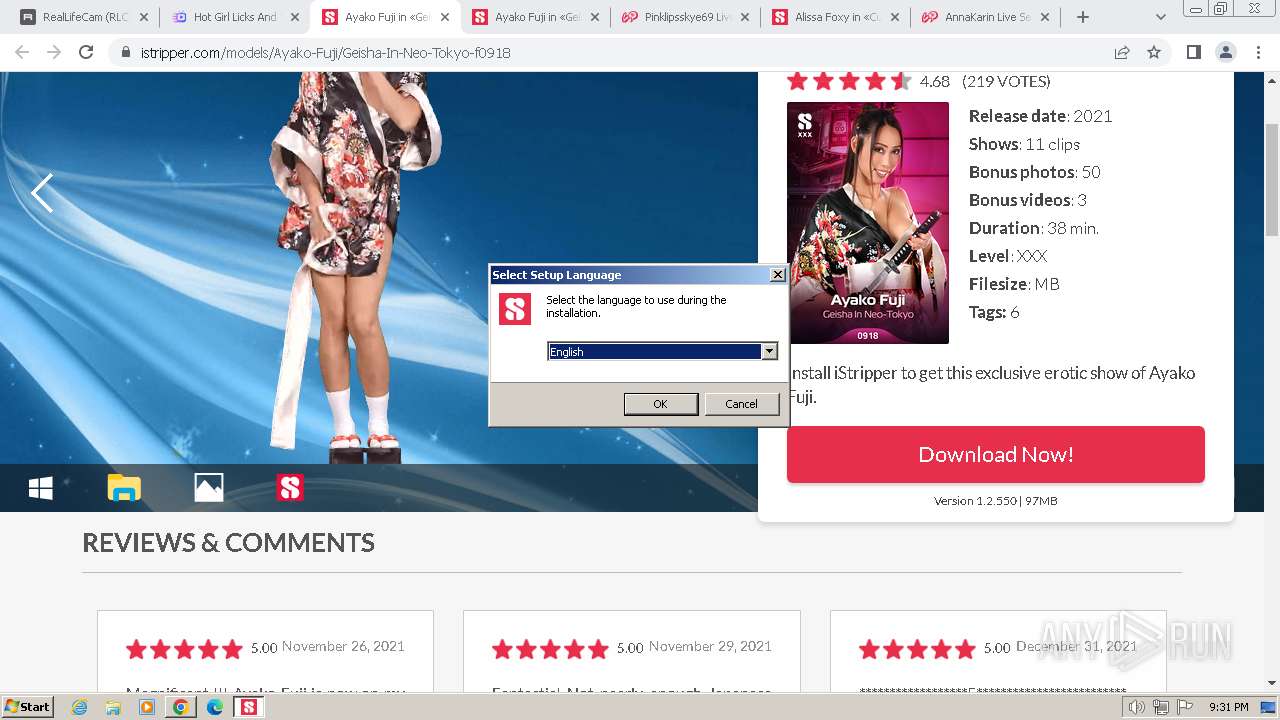Click the volume speaker tray icon
Viewport: 1280px width, 720px height.
(1137, 707)
